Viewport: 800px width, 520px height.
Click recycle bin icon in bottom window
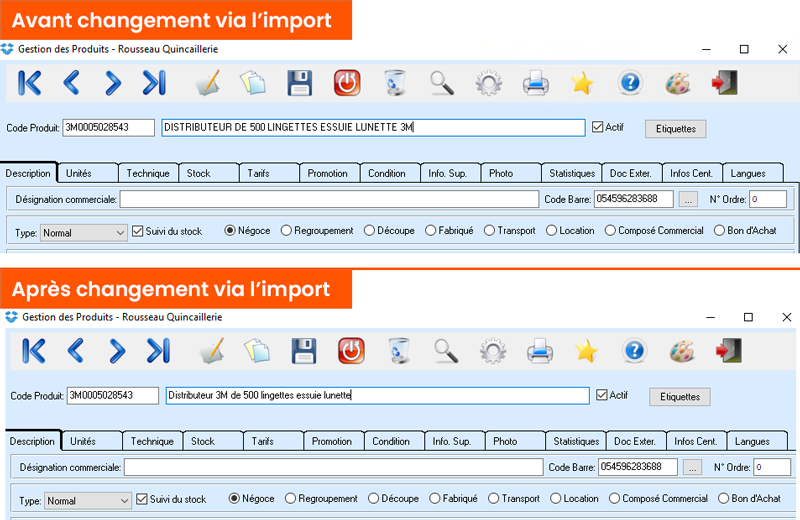(398, 351)
